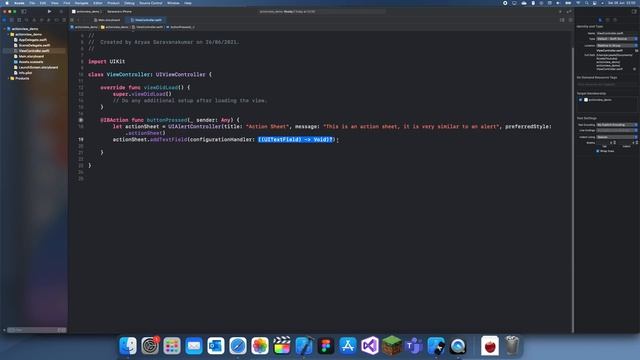Click the Tab width stepper
Screen dimensions: 640x360
(x=615, y=143)
